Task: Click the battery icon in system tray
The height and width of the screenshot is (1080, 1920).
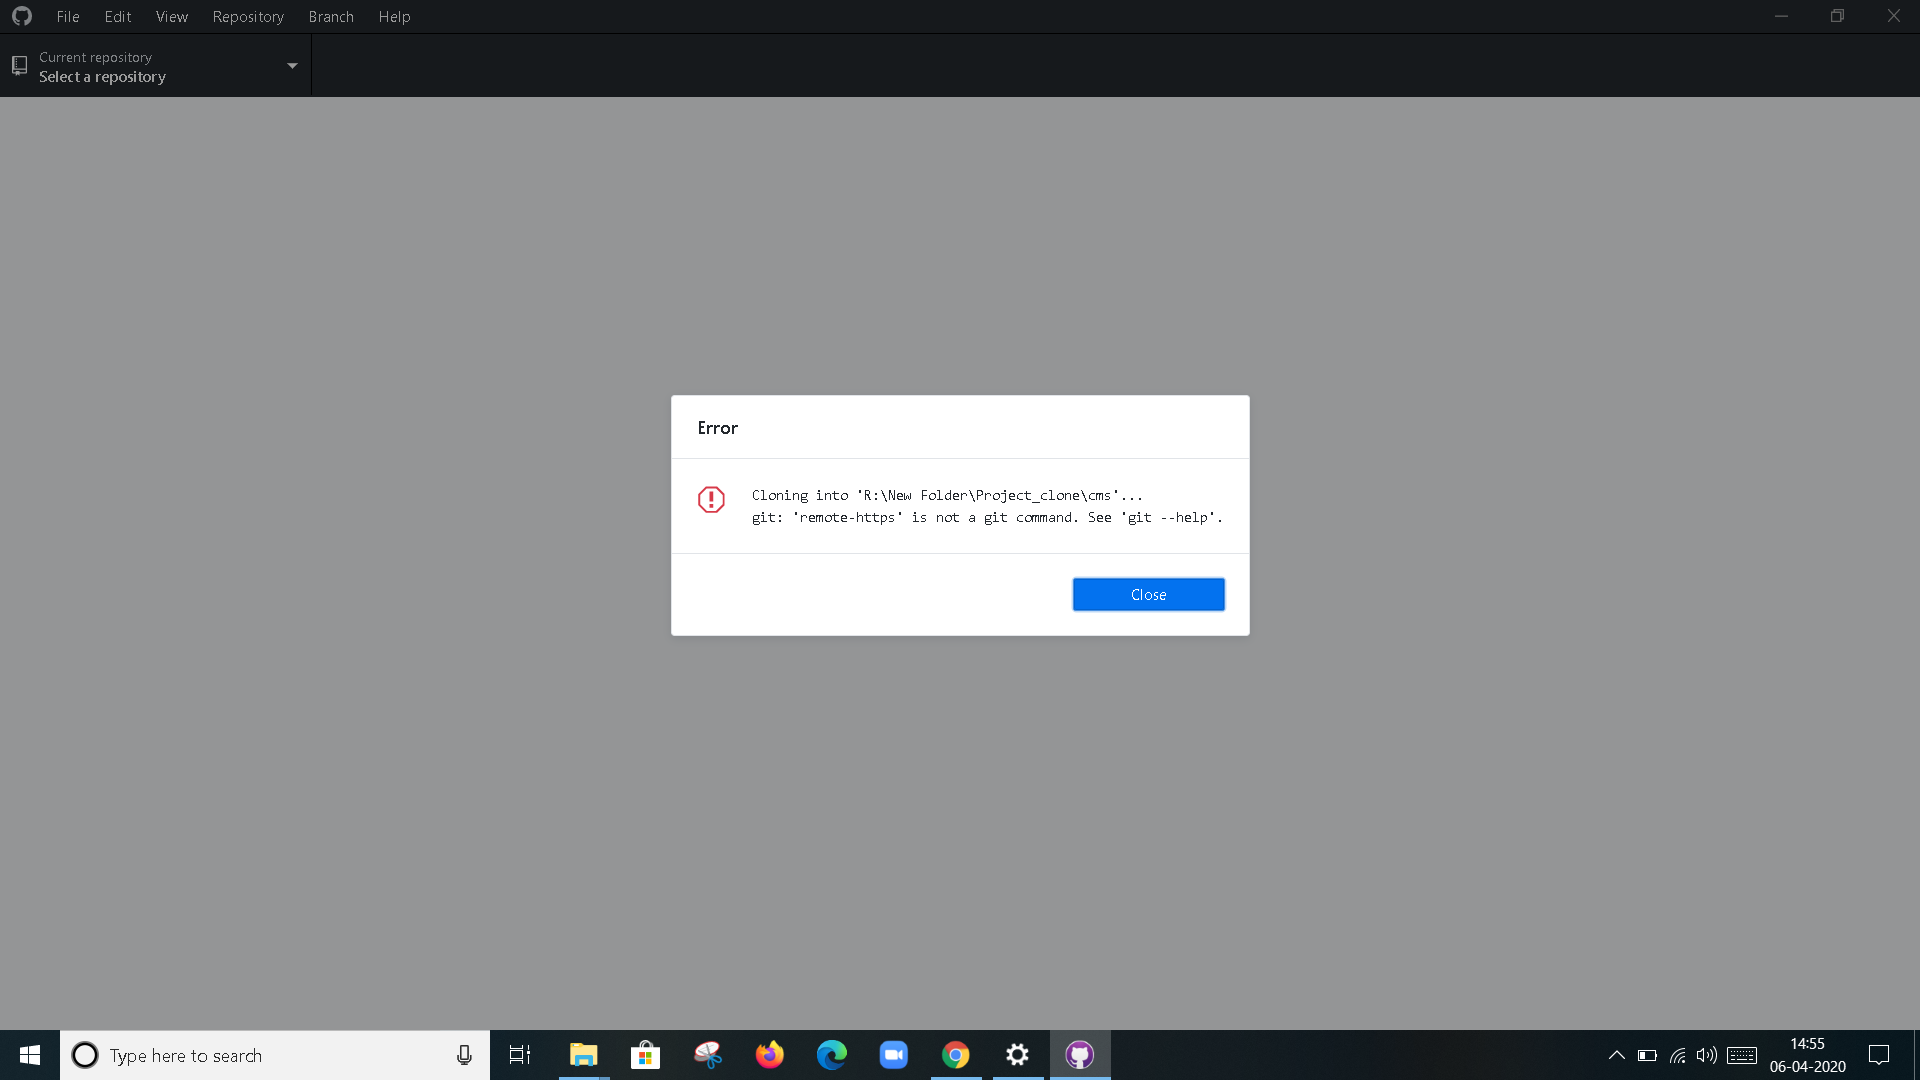Action: pyautogui.click(x=1647, y=1055)
